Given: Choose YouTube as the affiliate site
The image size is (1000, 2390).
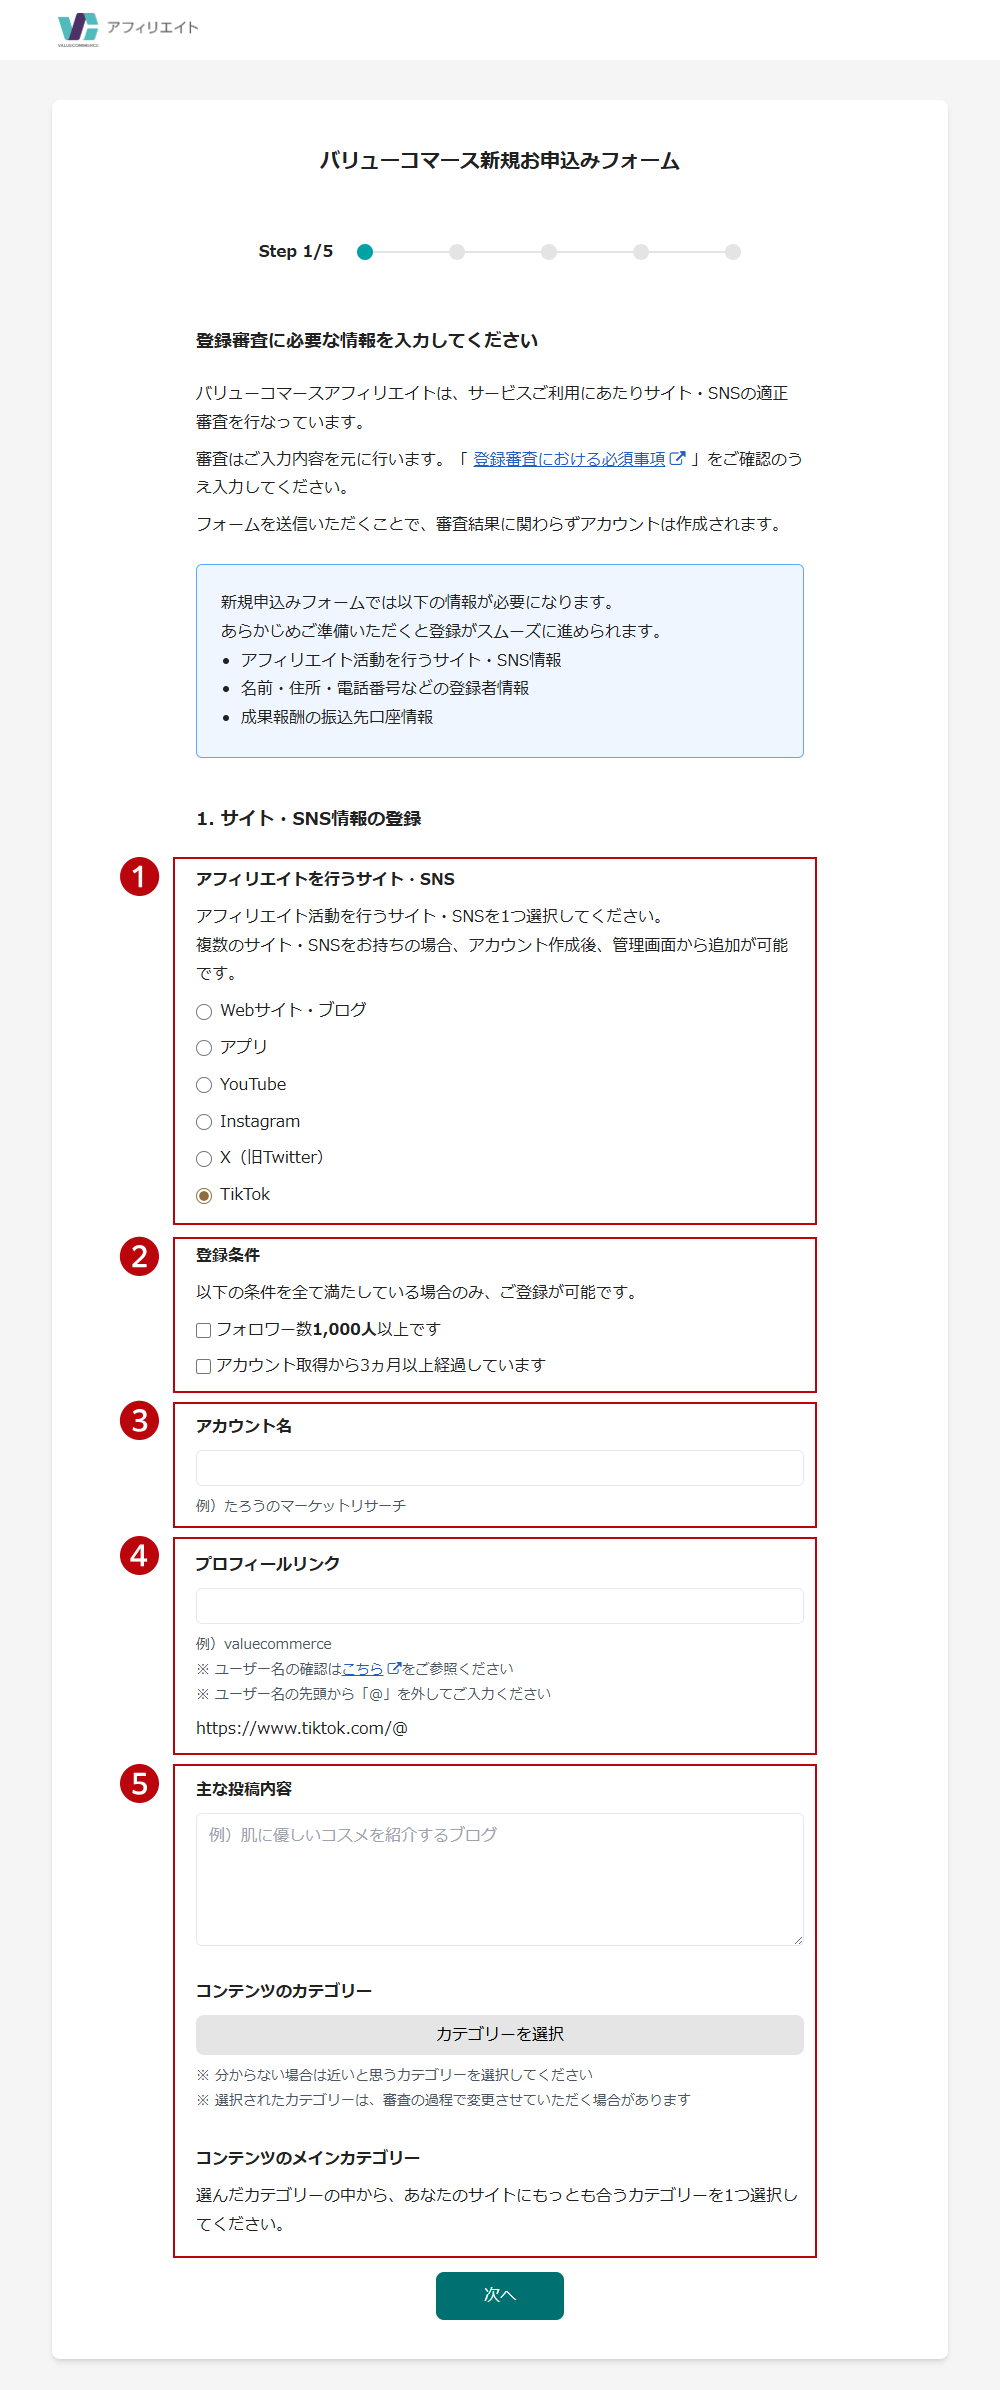Looking at the screenshot, I should 204,1085.
